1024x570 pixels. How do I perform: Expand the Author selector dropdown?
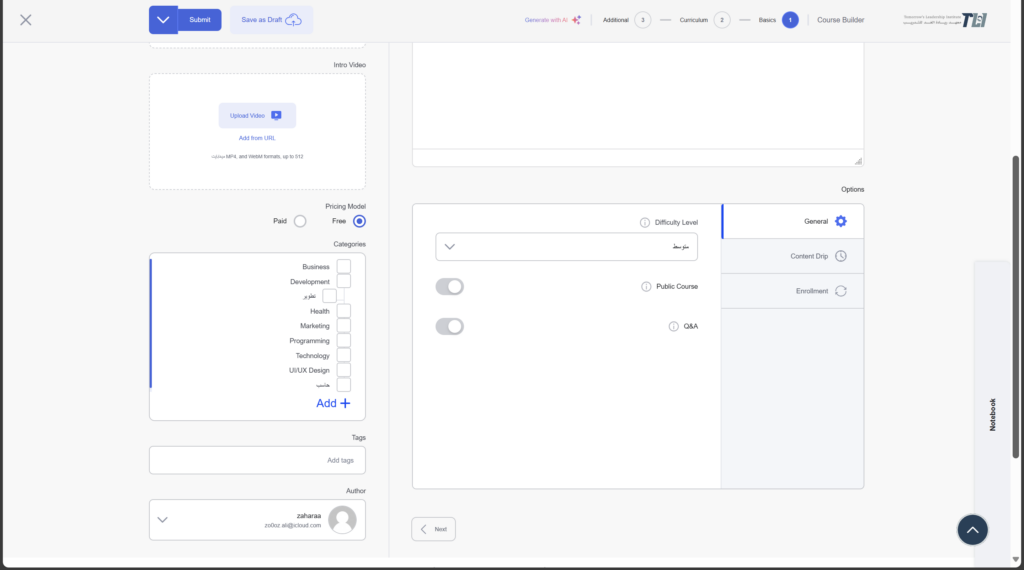[x=163, y=520]
